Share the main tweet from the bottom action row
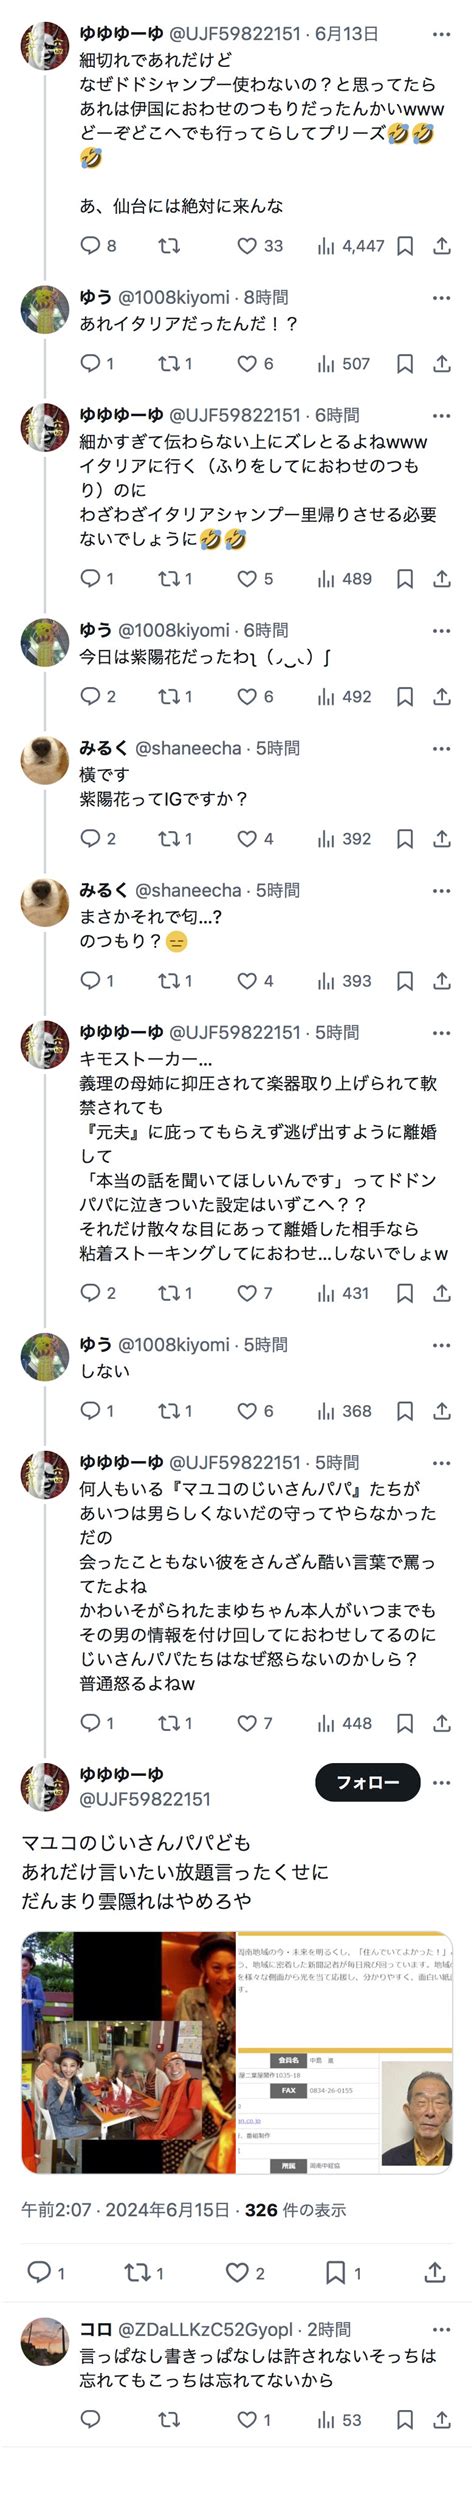Screen dimensions: 474x2500 pyautogui.click(x=435, y=2273)
